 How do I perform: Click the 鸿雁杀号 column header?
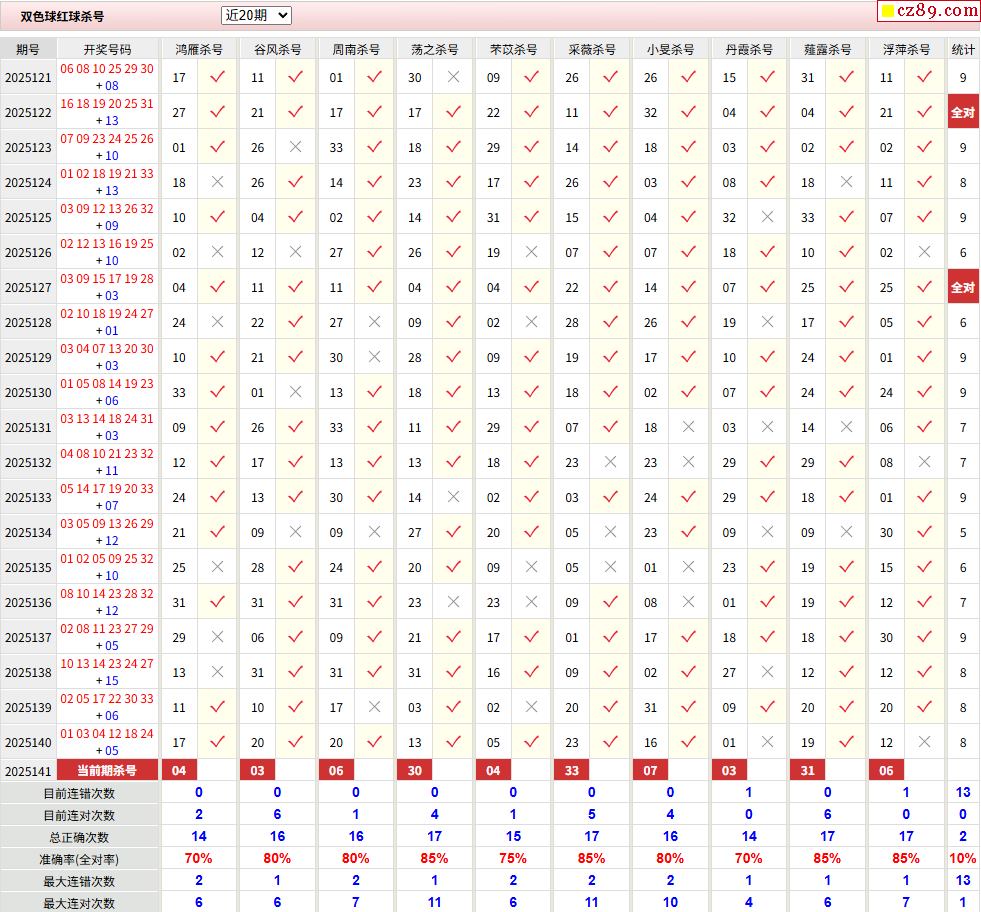[198, 49]
